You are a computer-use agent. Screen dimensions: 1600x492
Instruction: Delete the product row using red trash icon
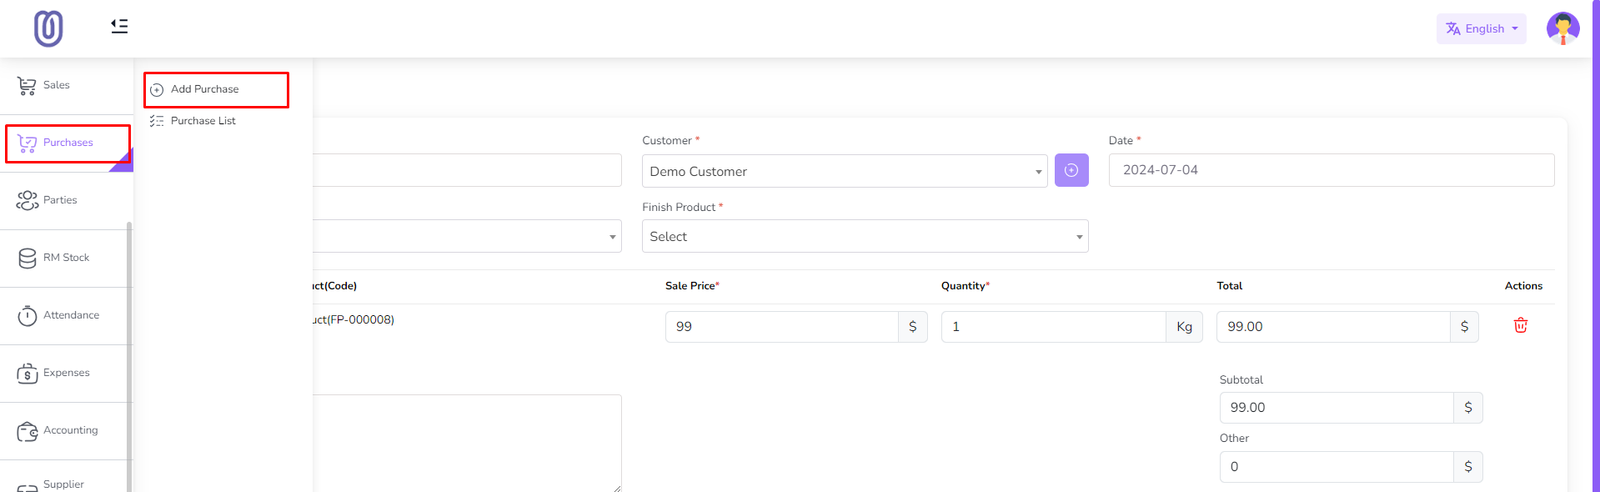click(x=1520, y=326)
